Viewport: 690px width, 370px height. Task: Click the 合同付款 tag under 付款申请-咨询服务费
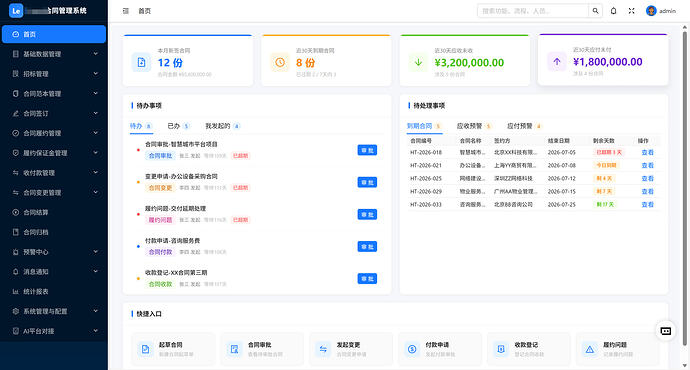point(160,252)
